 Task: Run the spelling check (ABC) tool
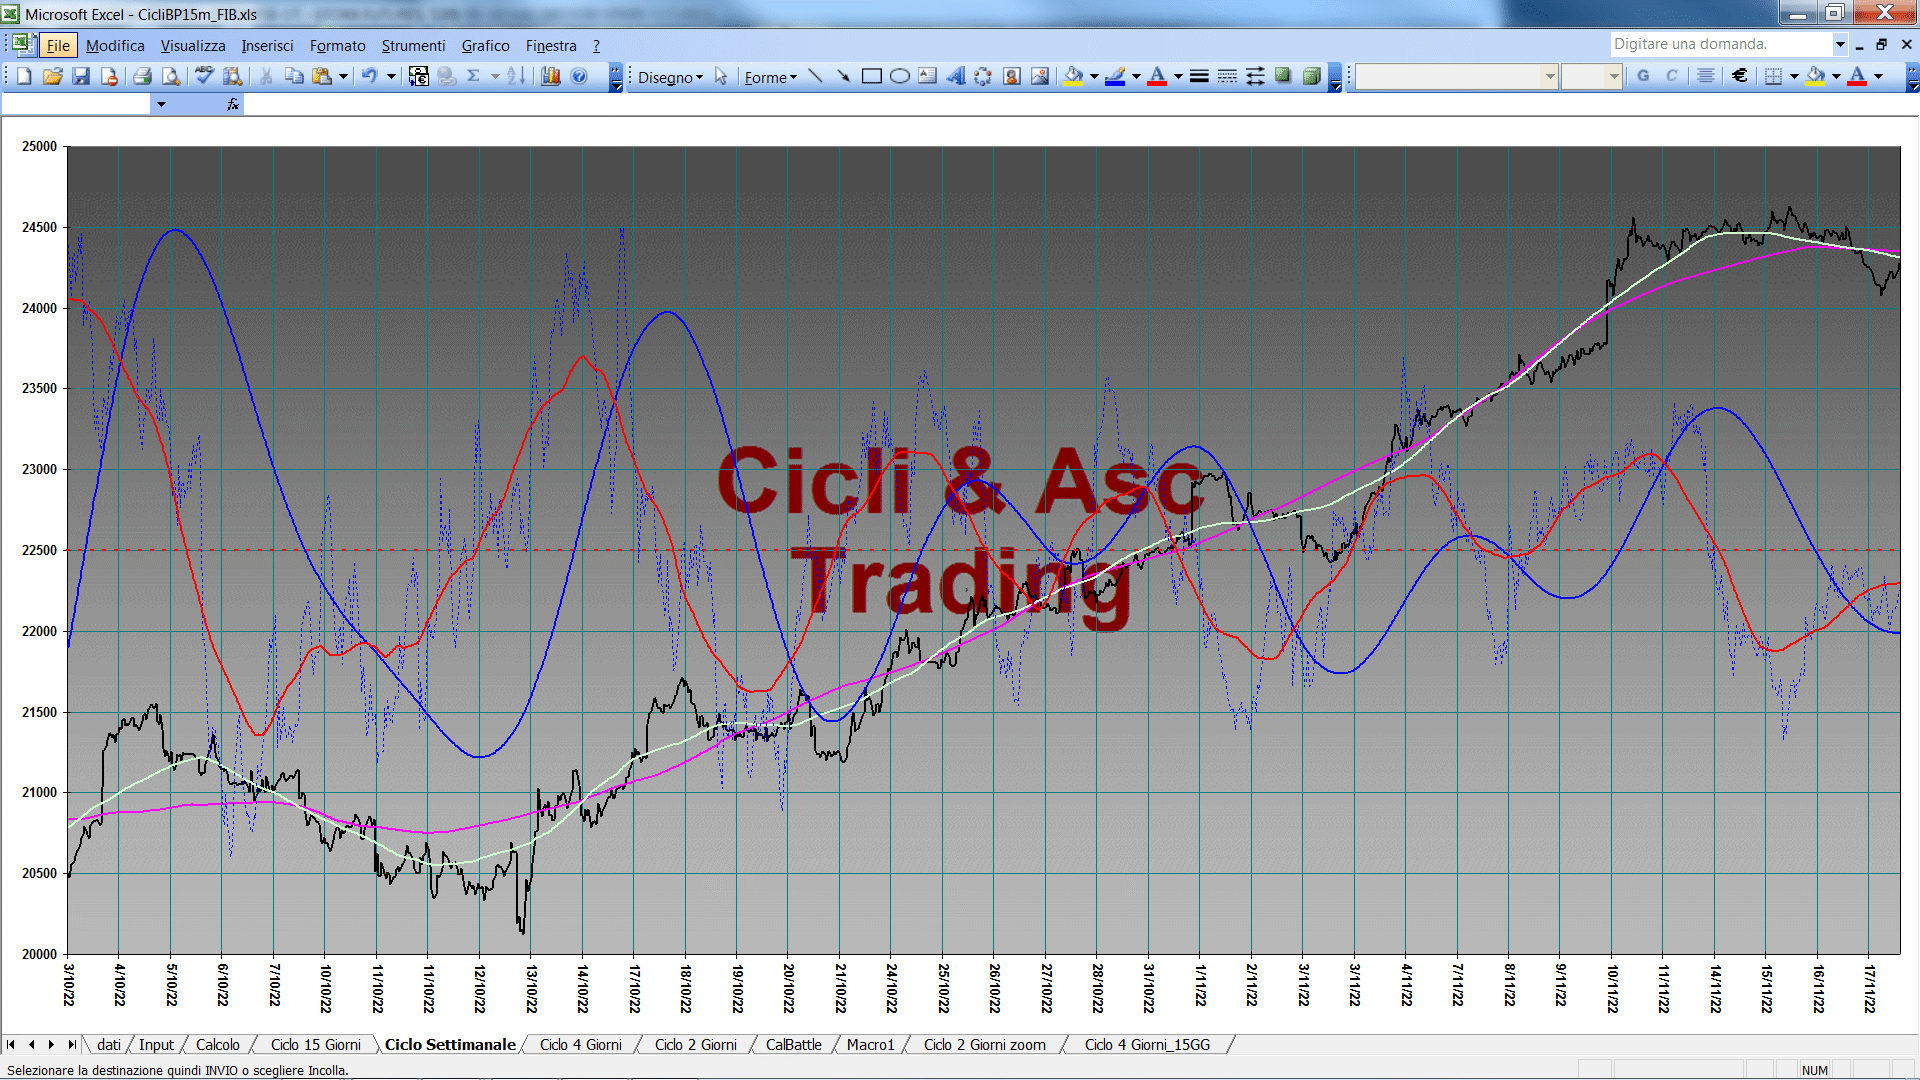[204, 76]
